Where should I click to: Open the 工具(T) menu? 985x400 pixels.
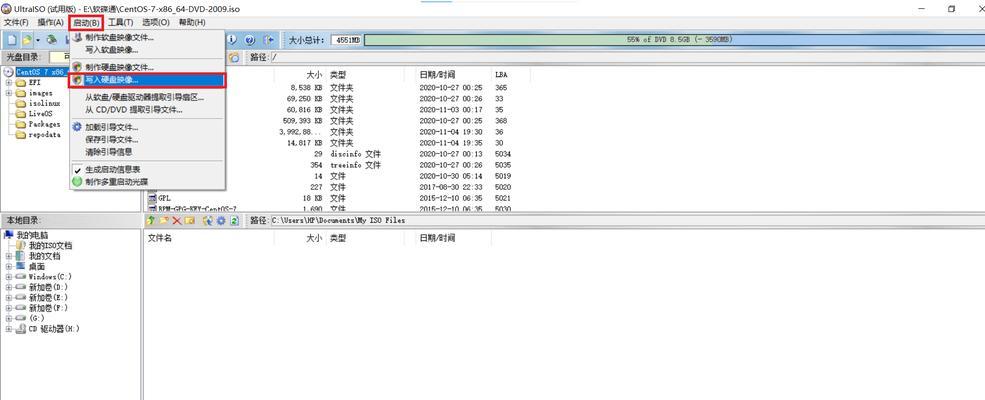[121, 23]
